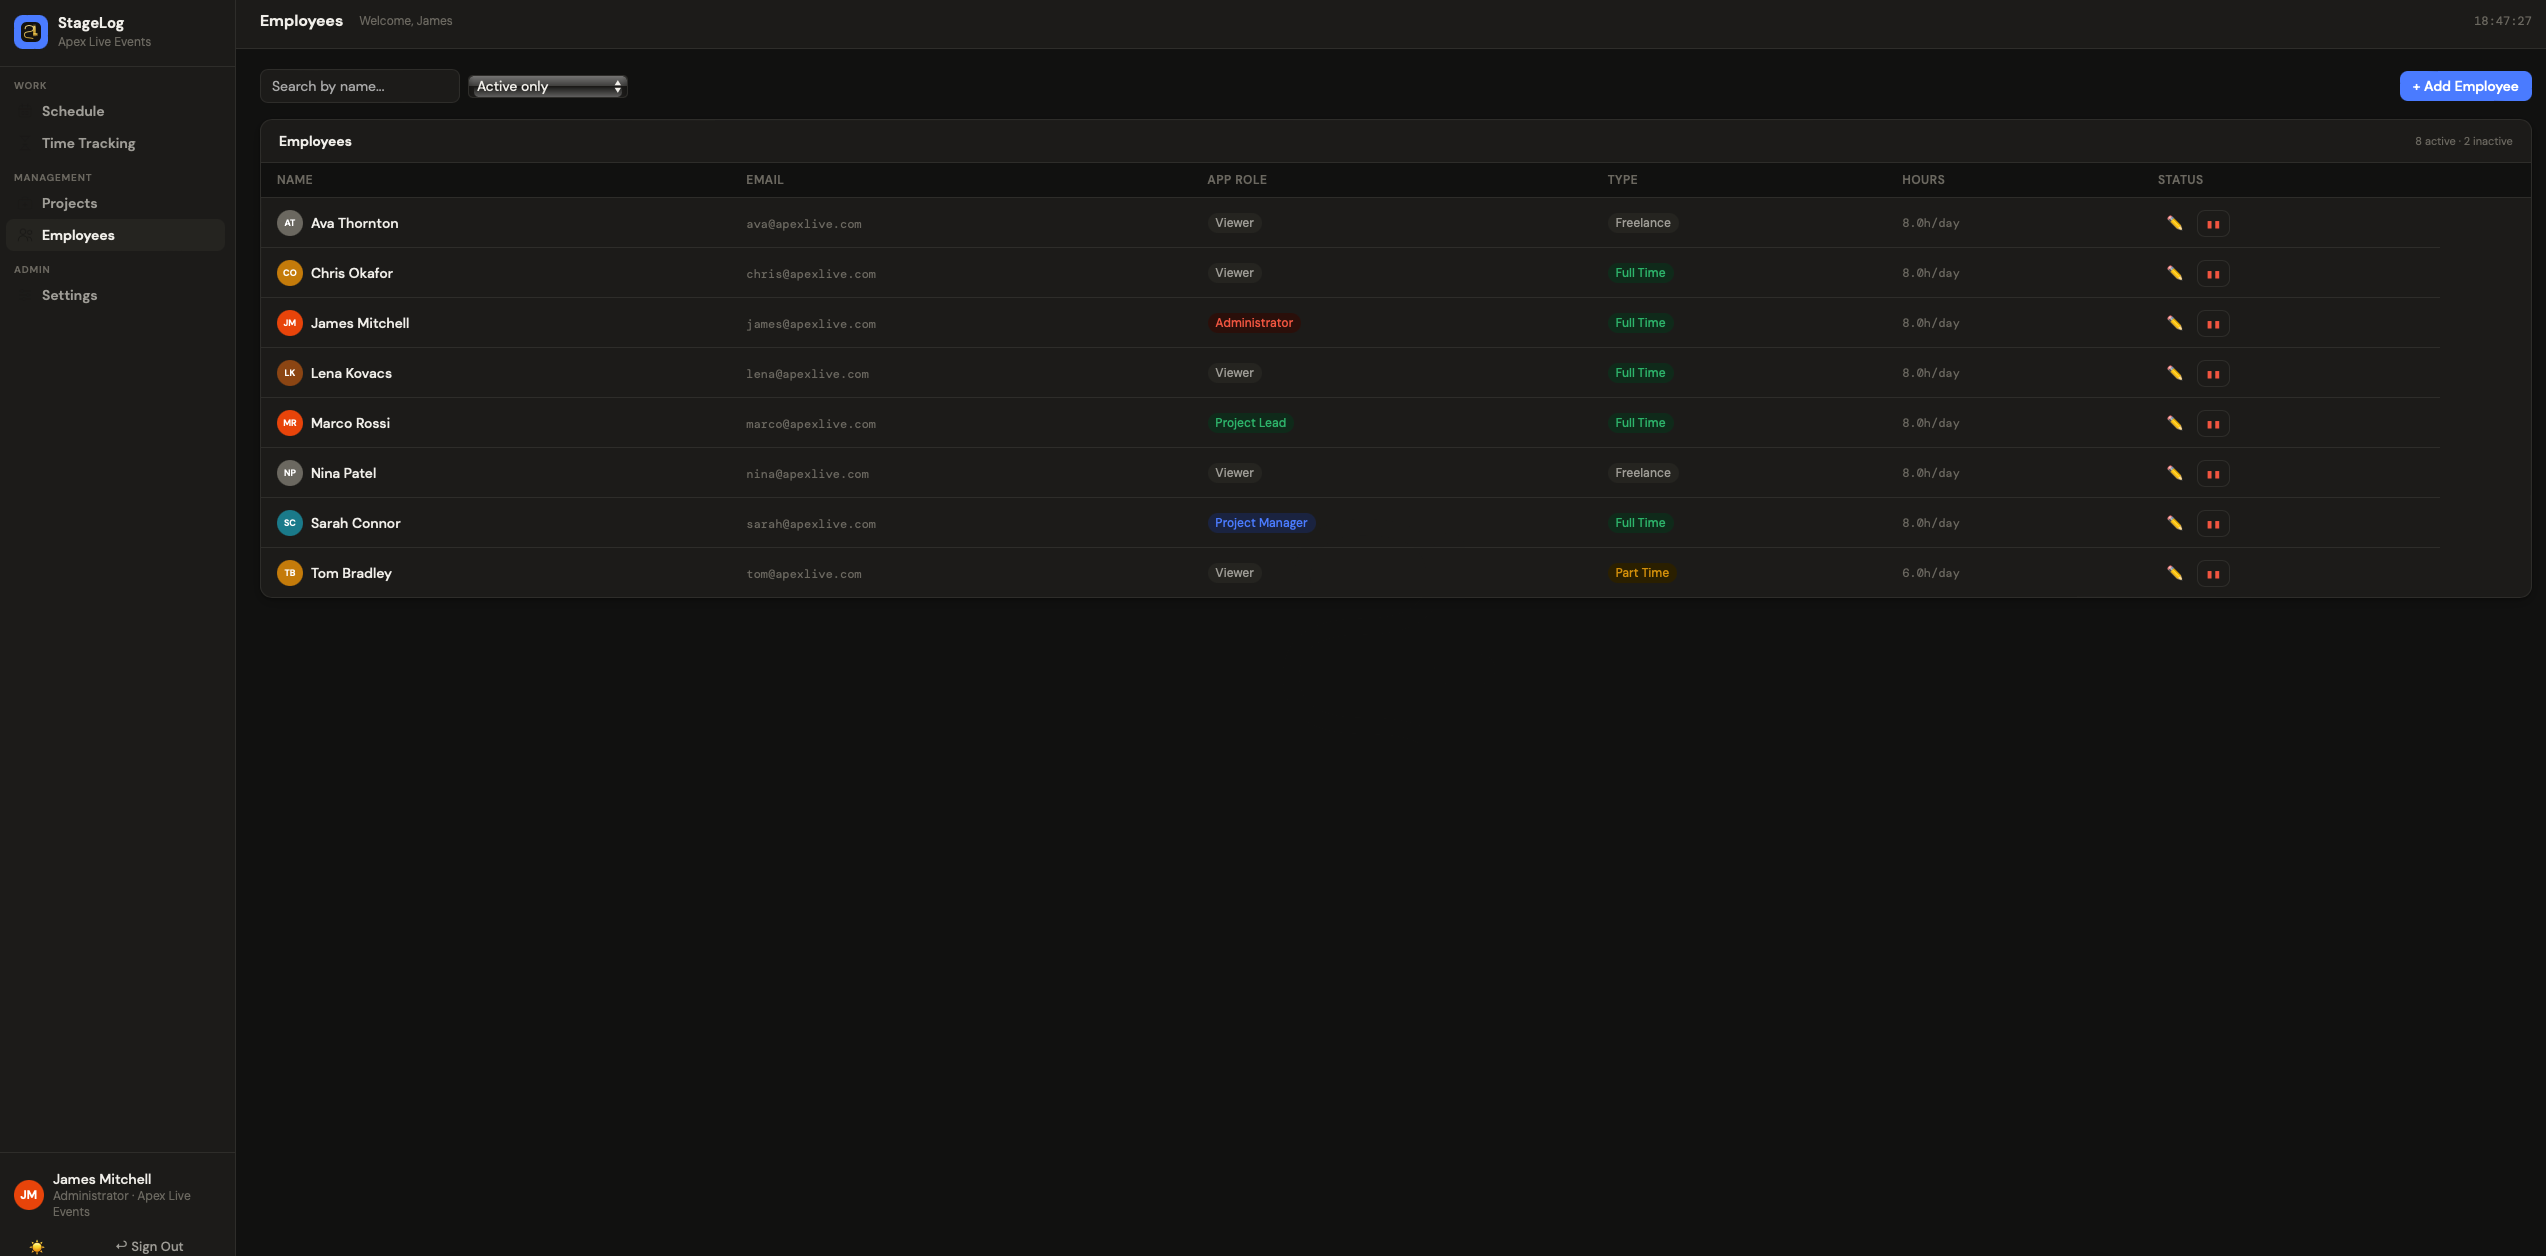Click the Add Employee button
Viewport: 2546px width, 1256px height.
tap(2465, 86)
